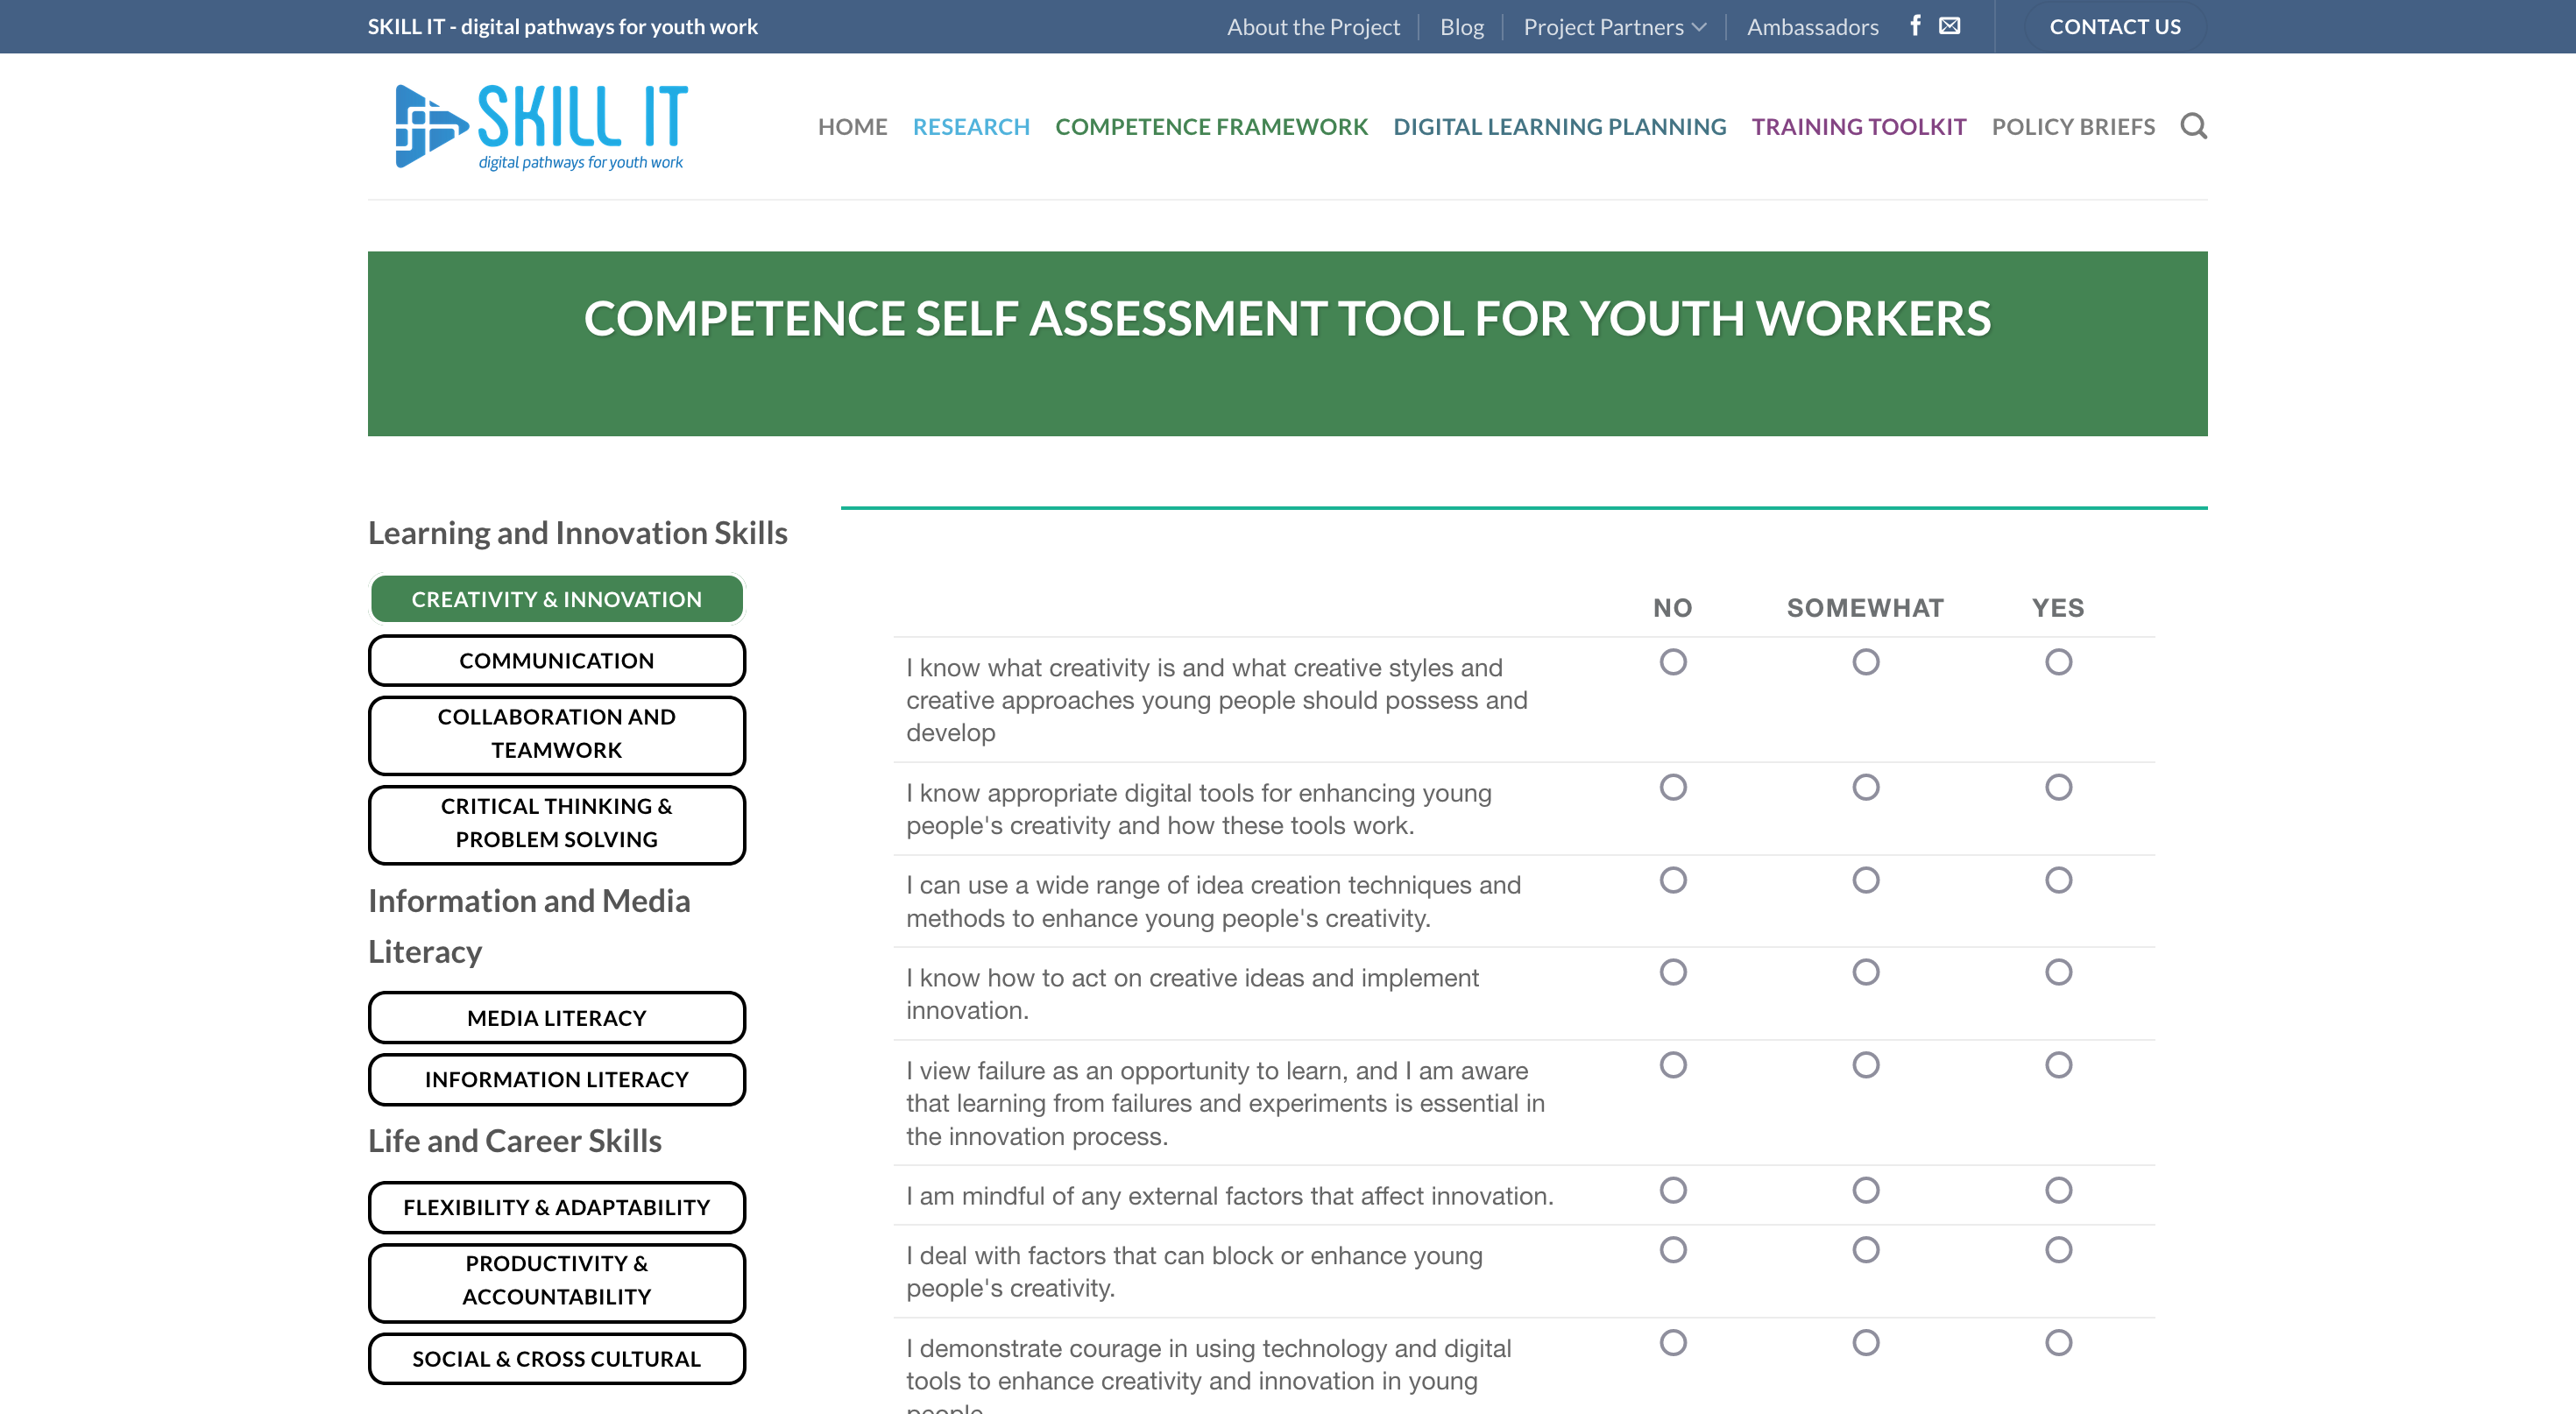
Task: Mark YES for mindful of external factors
Action: point(2058,1190)
